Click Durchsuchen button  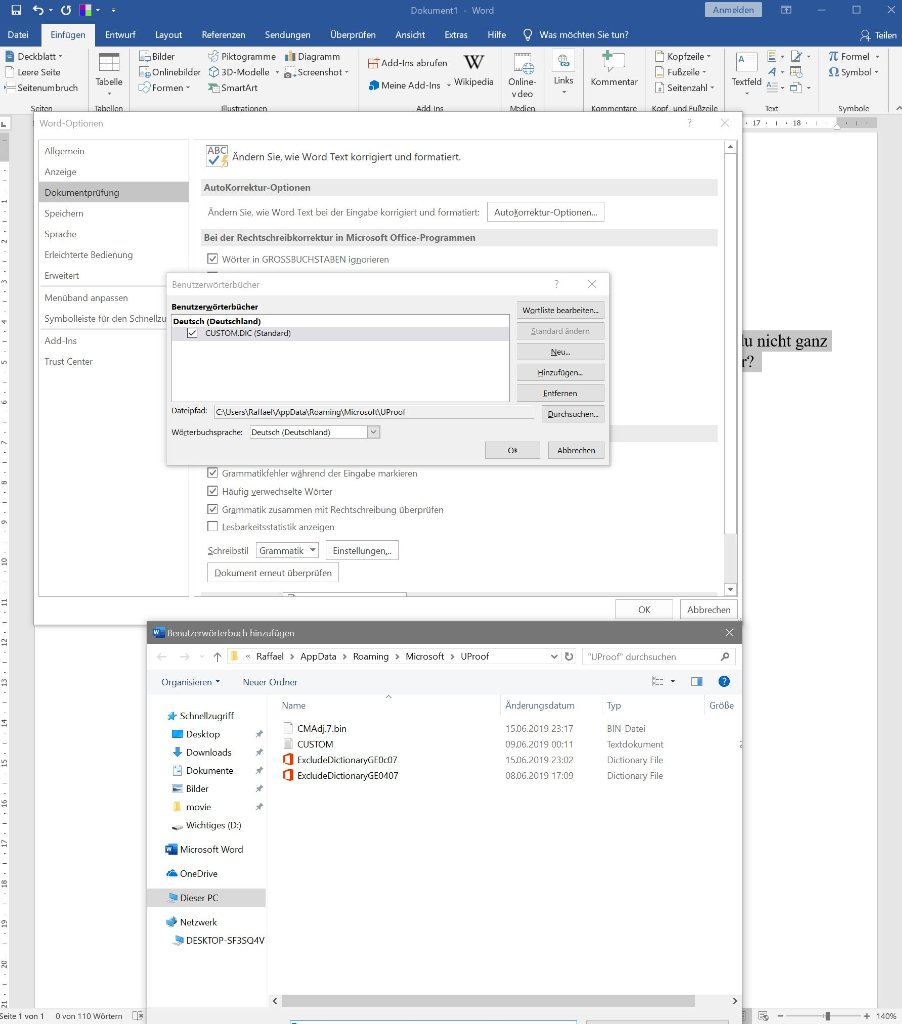(573, 414)
